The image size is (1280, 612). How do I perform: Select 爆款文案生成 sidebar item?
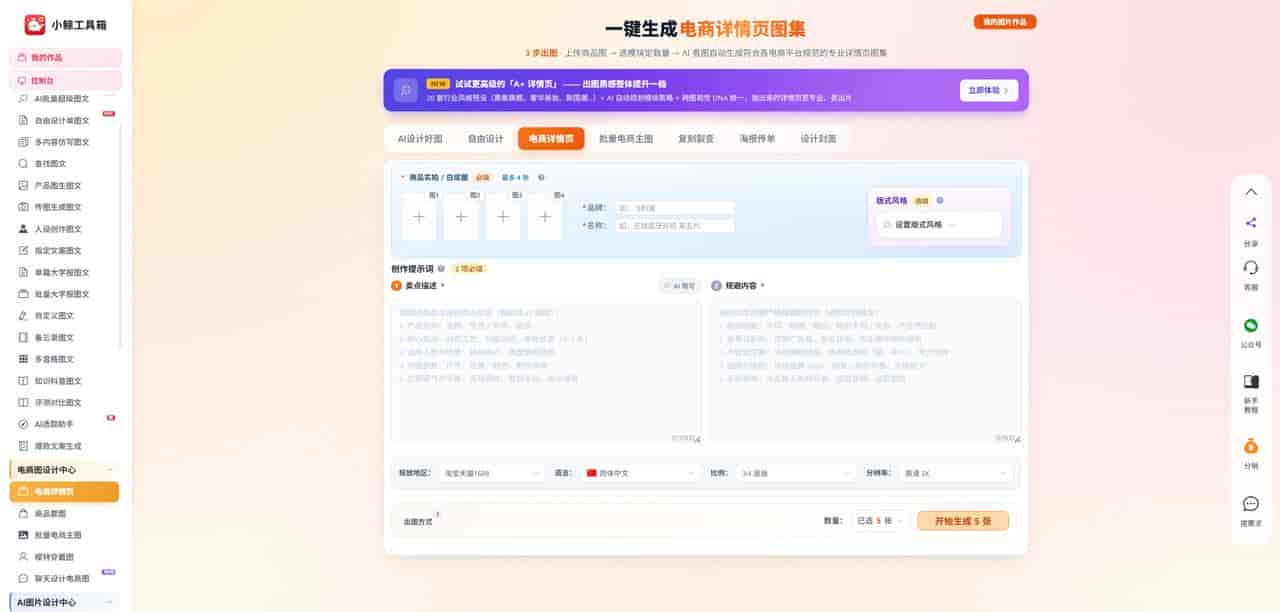pyautogui.click(x=64, y=446)
